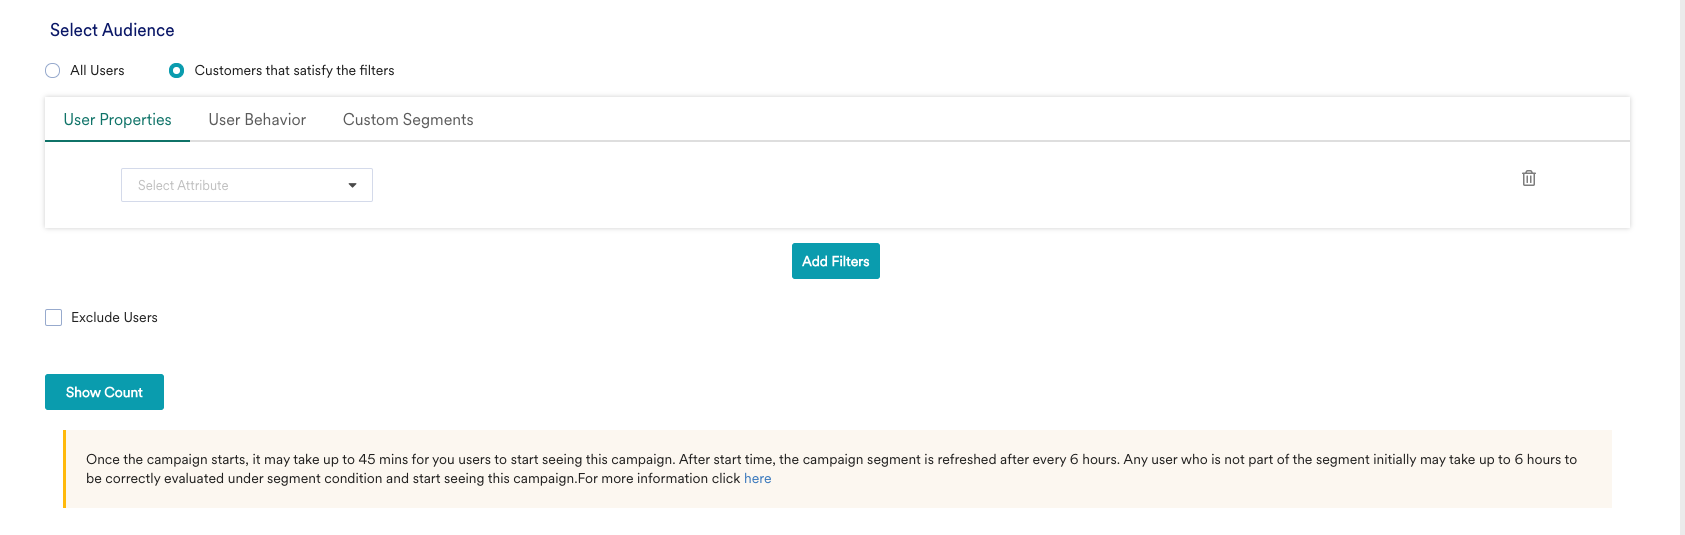Click the Add Filters button

point(836,261)
